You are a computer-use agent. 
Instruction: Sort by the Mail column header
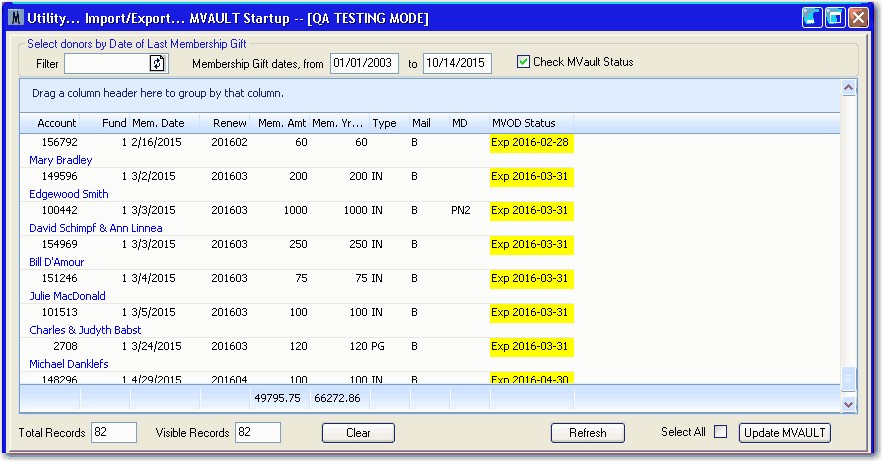pyautogui.click(x=430, y=123)
